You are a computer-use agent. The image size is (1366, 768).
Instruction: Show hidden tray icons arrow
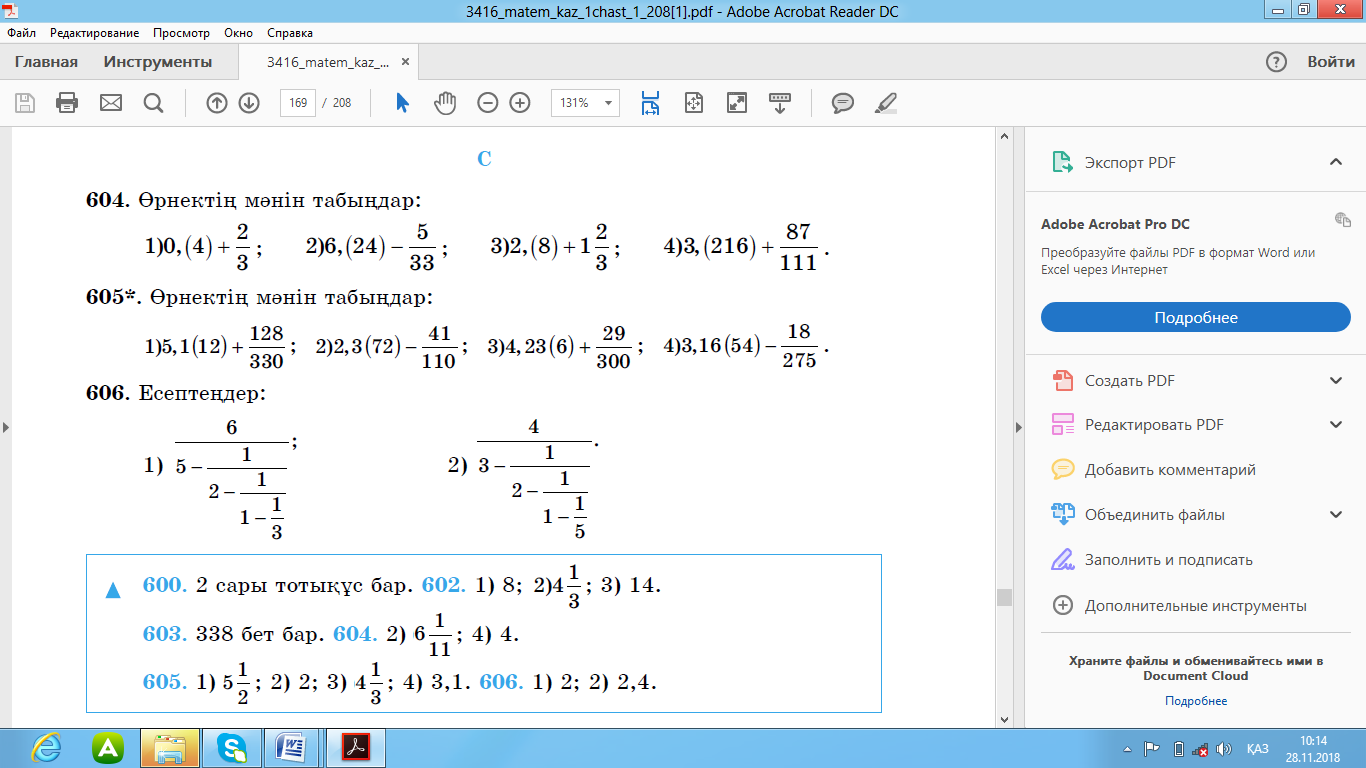tap(1129, 749)
